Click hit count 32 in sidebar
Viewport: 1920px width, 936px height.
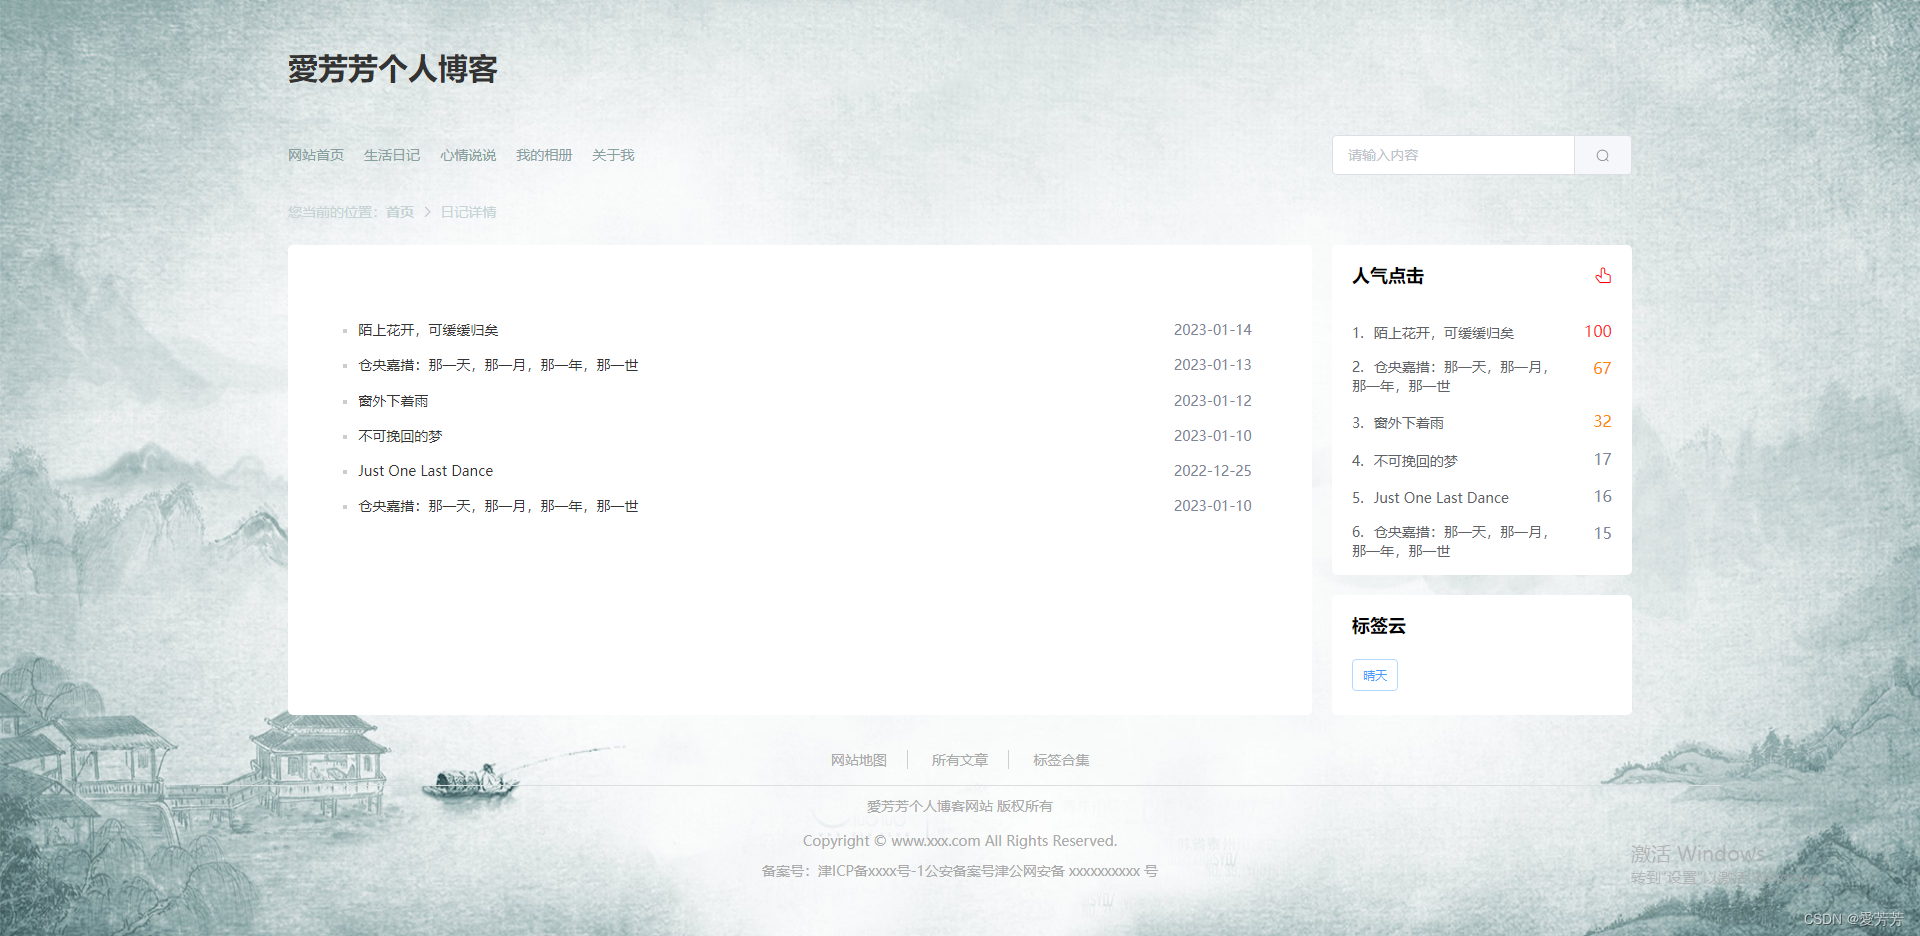click(1602, 421)
